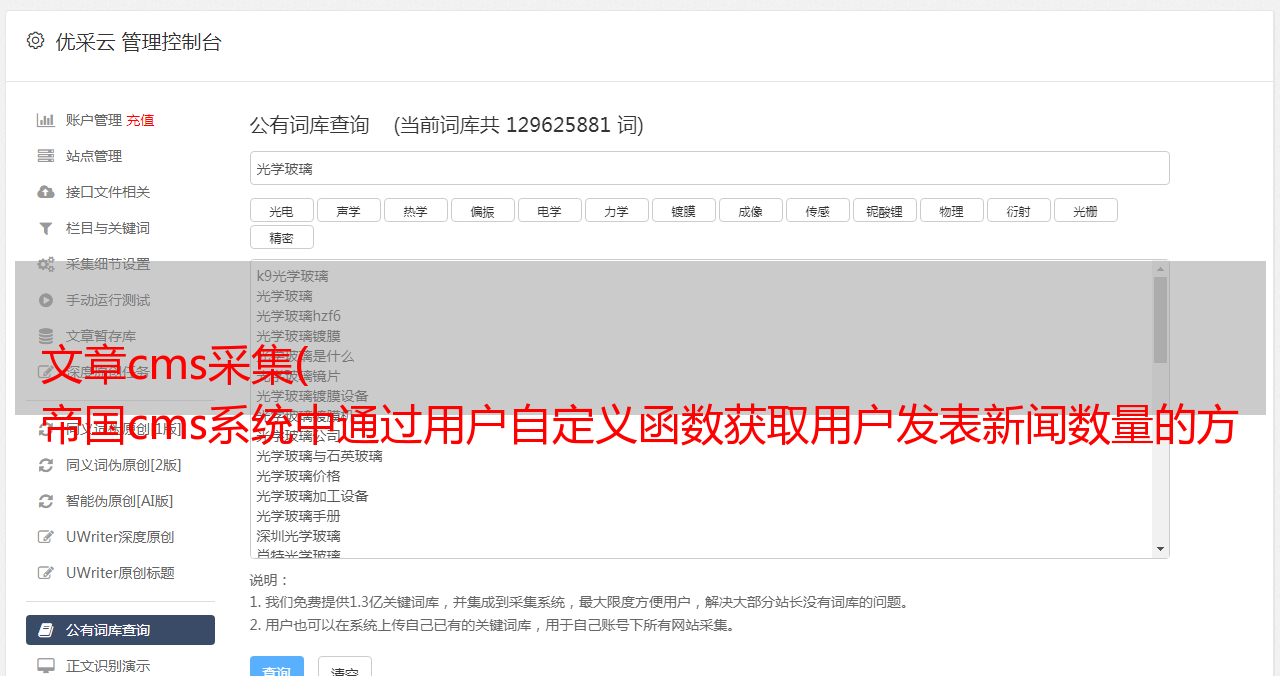Click the 光栅 tag button

1086,210
